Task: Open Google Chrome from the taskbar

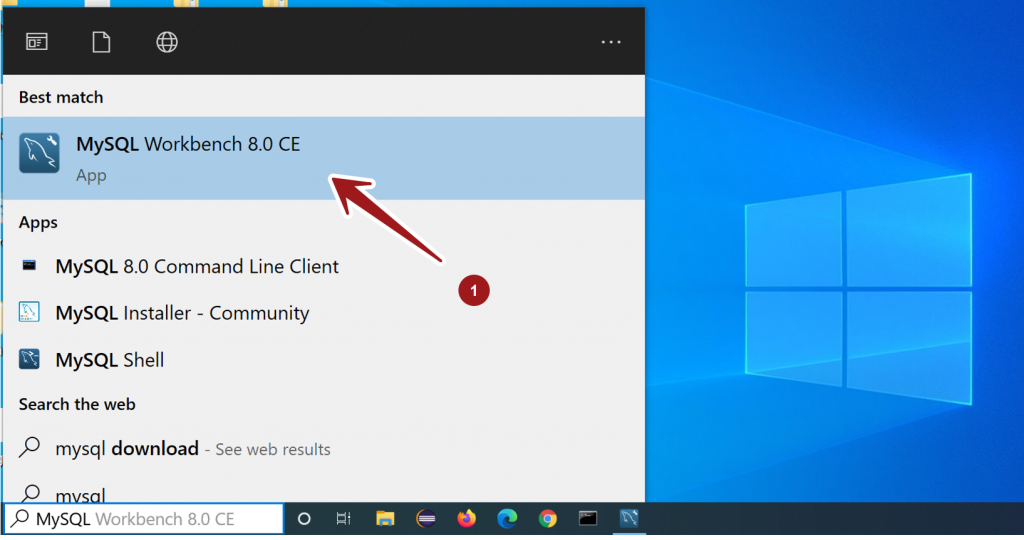Action: (547, 519)
